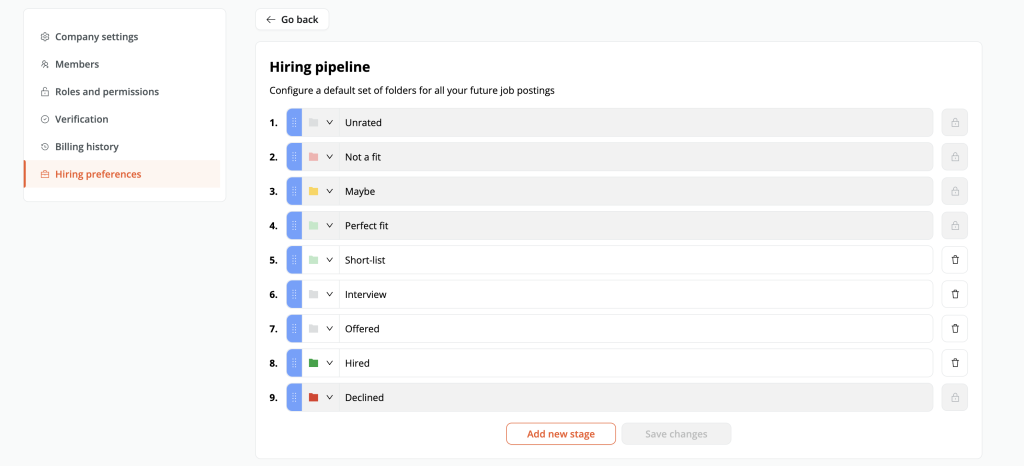Click the trash icon for Offered stage
This screenshot has width=1024, height=466.
pyautogui.click(x=955, y=328)
